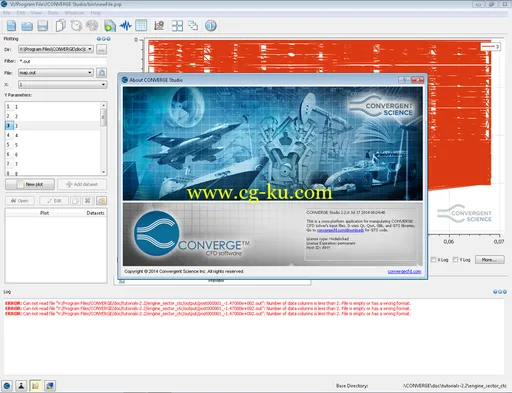Click the reload icon next to File dropdown
The width and height of the screenshot is (512, 393).
[102, 73]
